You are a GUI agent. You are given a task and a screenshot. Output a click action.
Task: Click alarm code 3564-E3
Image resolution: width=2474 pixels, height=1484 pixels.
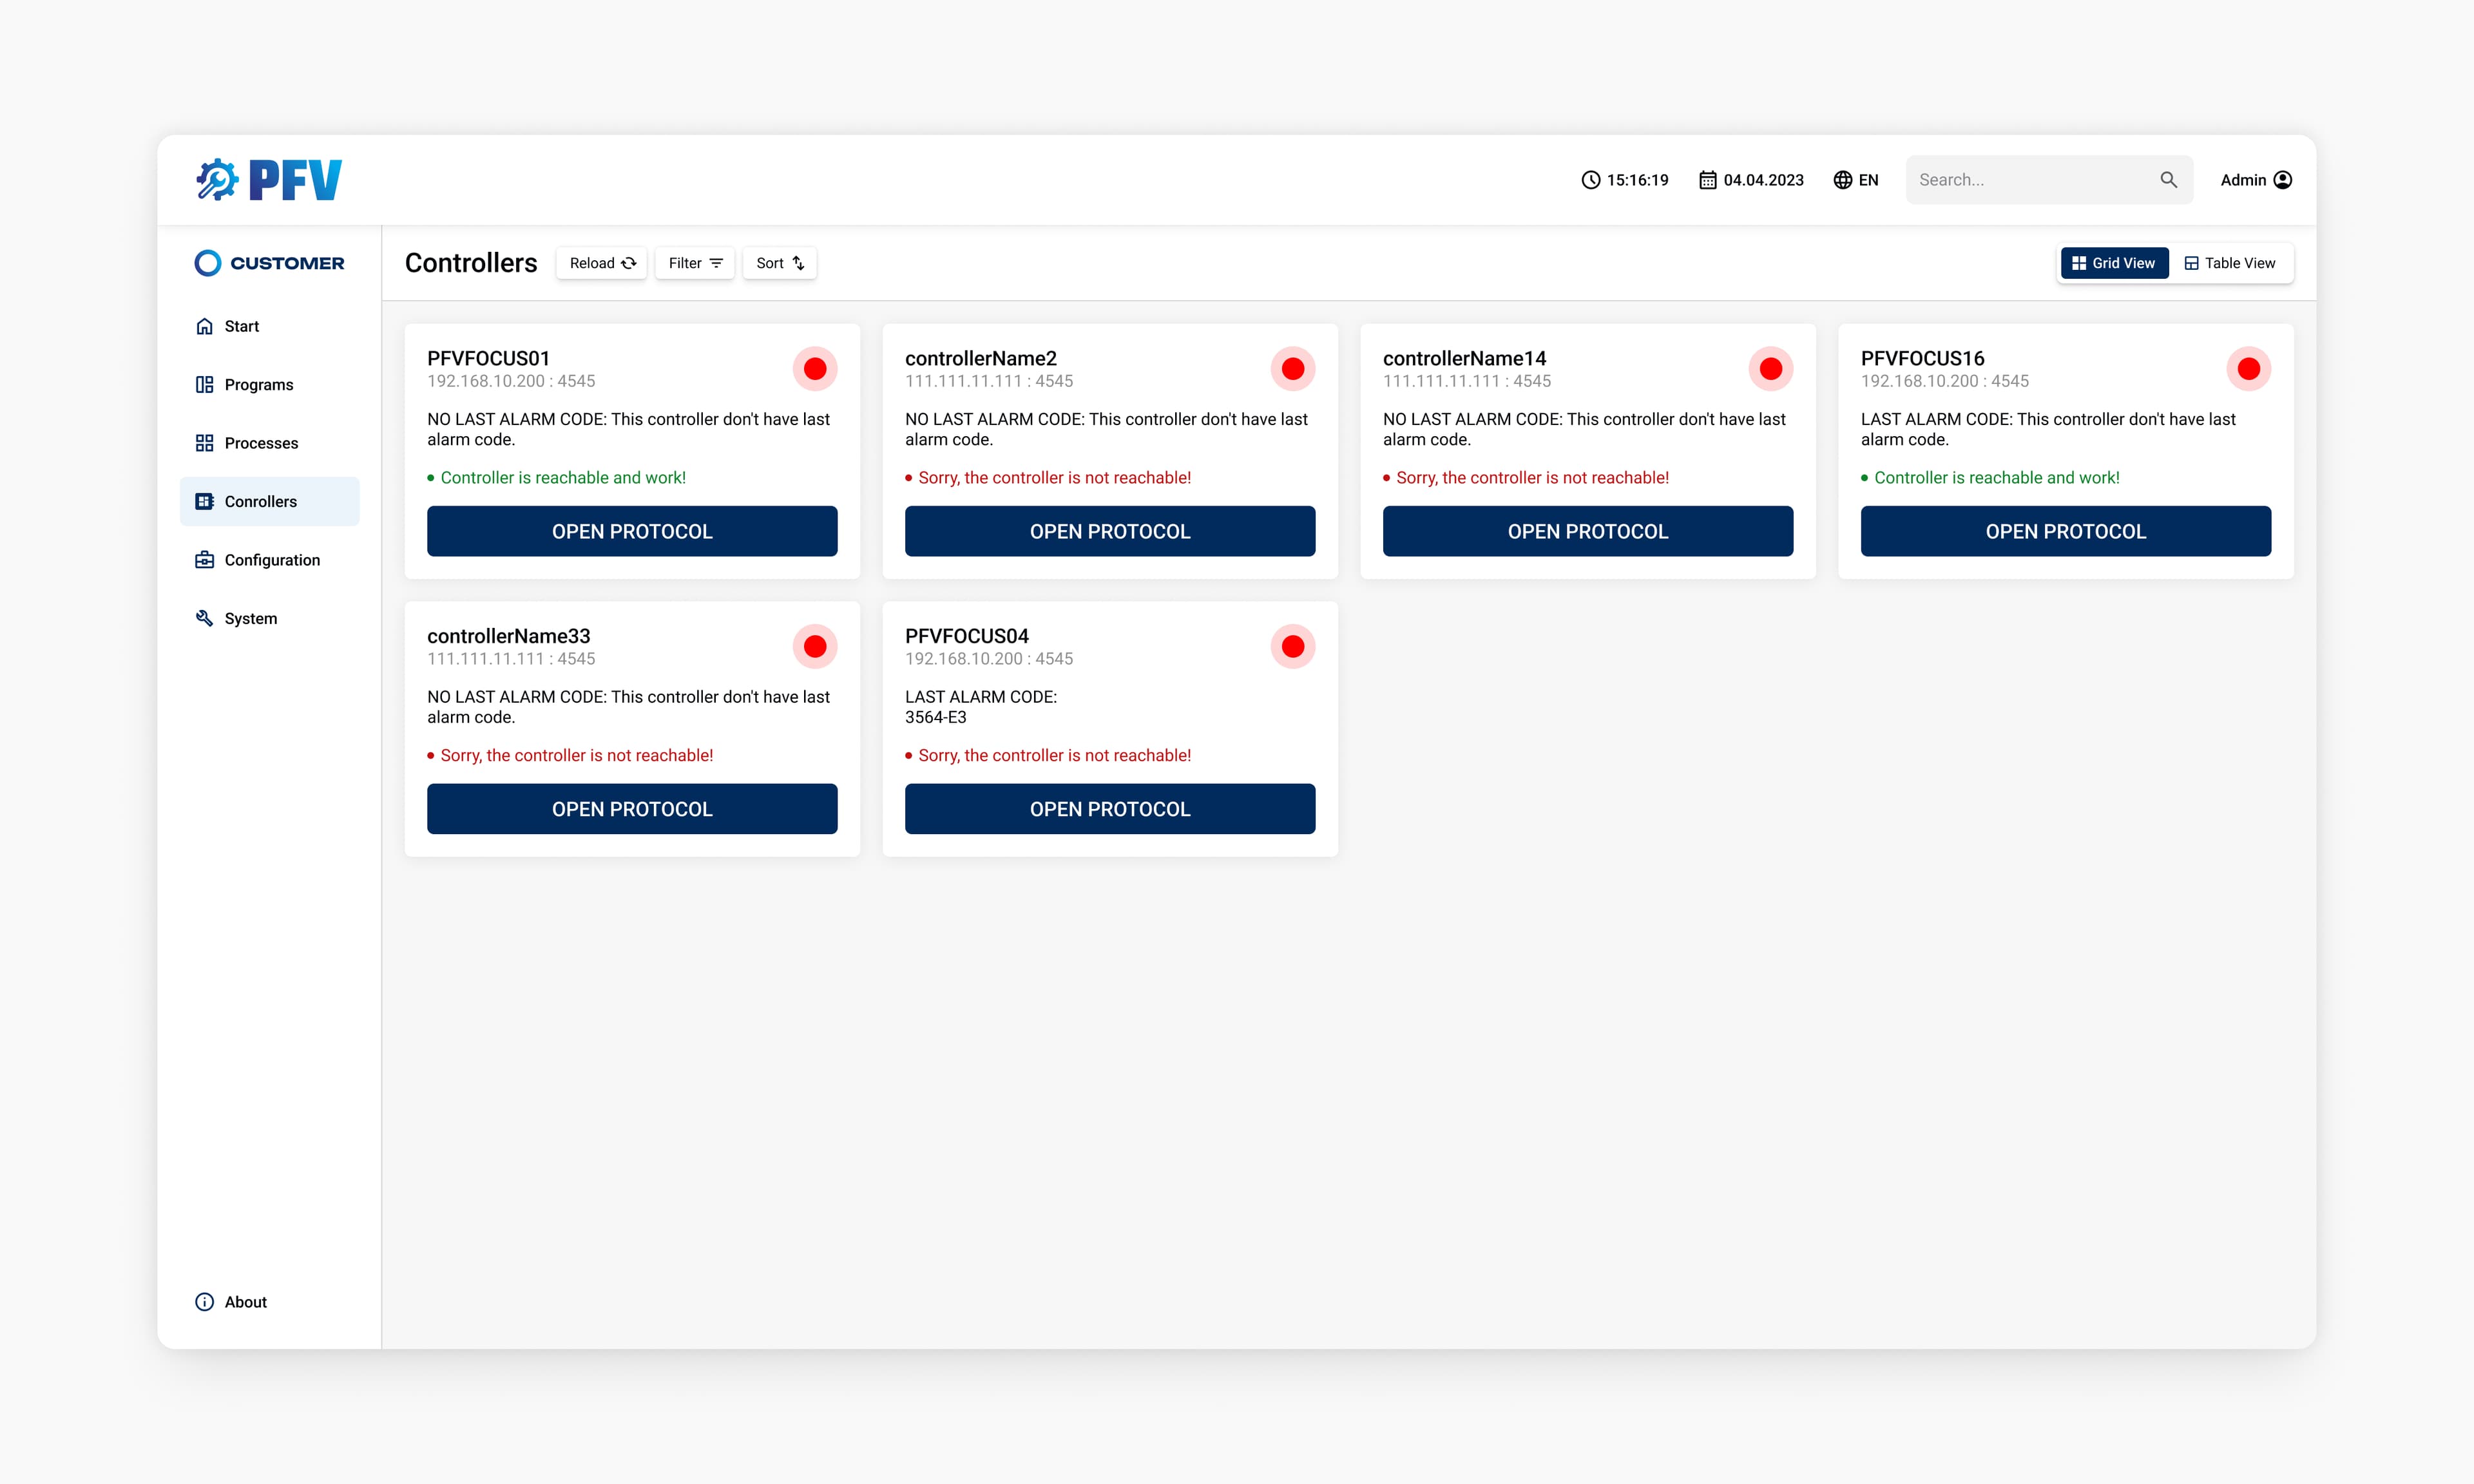tap(936, 717)
